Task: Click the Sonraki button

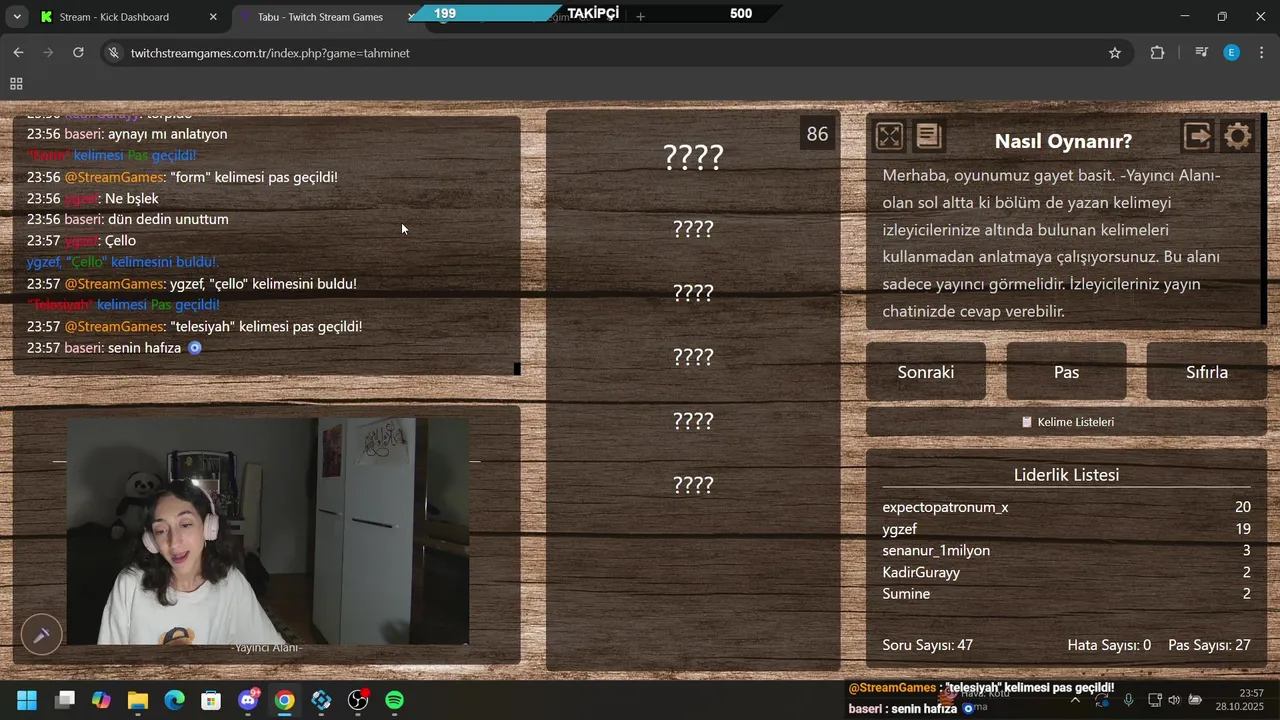Action: coord(926,372)
